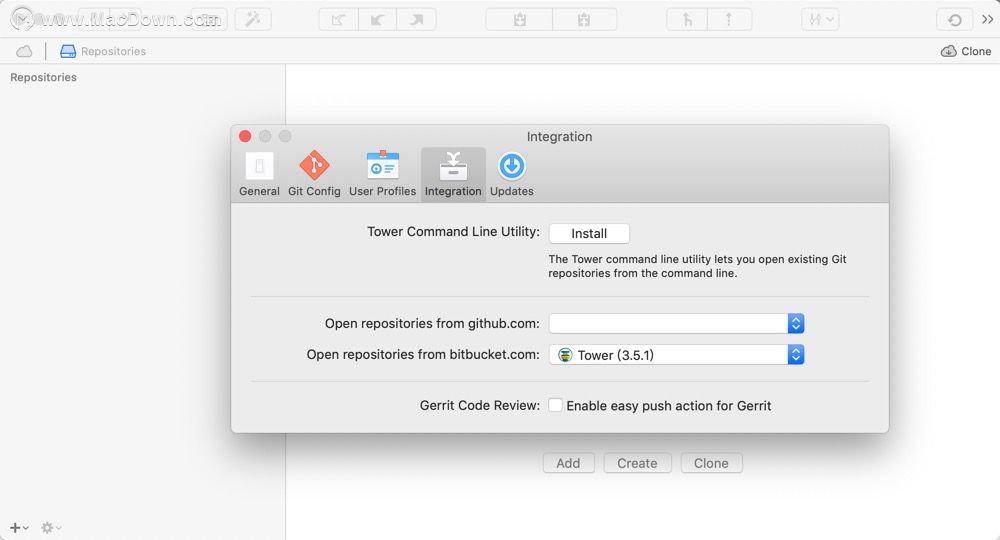The height and width of the screenshot is (540, 1000).
Task: Click the Merge toolbar icon
Action: [687, 19]
